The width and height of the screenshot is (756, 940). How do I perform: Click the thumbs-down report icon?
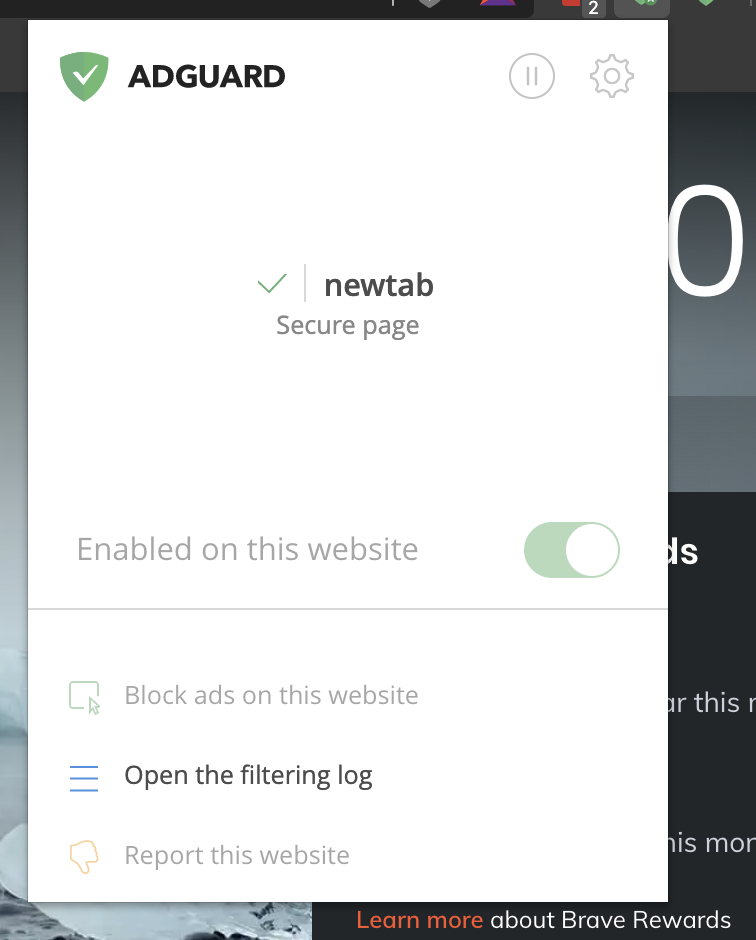84,855
